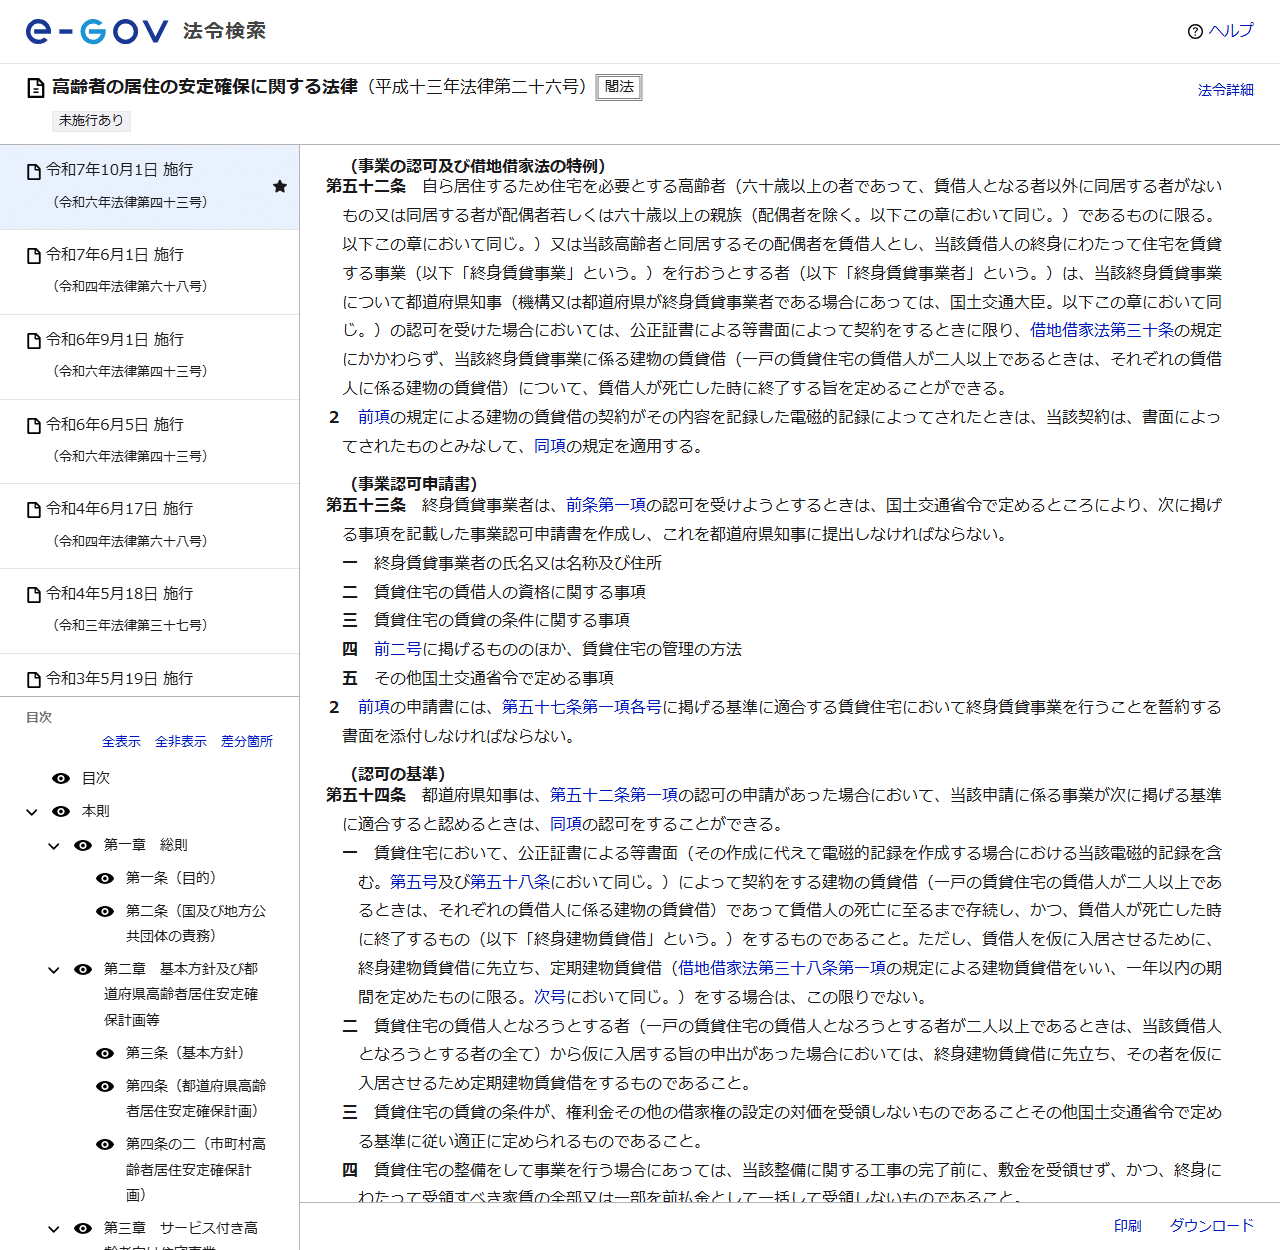Toggle visibility eye for 目次
Image resolution: width=1280 pixels, height=1250 pixels.
coord(61,778)
